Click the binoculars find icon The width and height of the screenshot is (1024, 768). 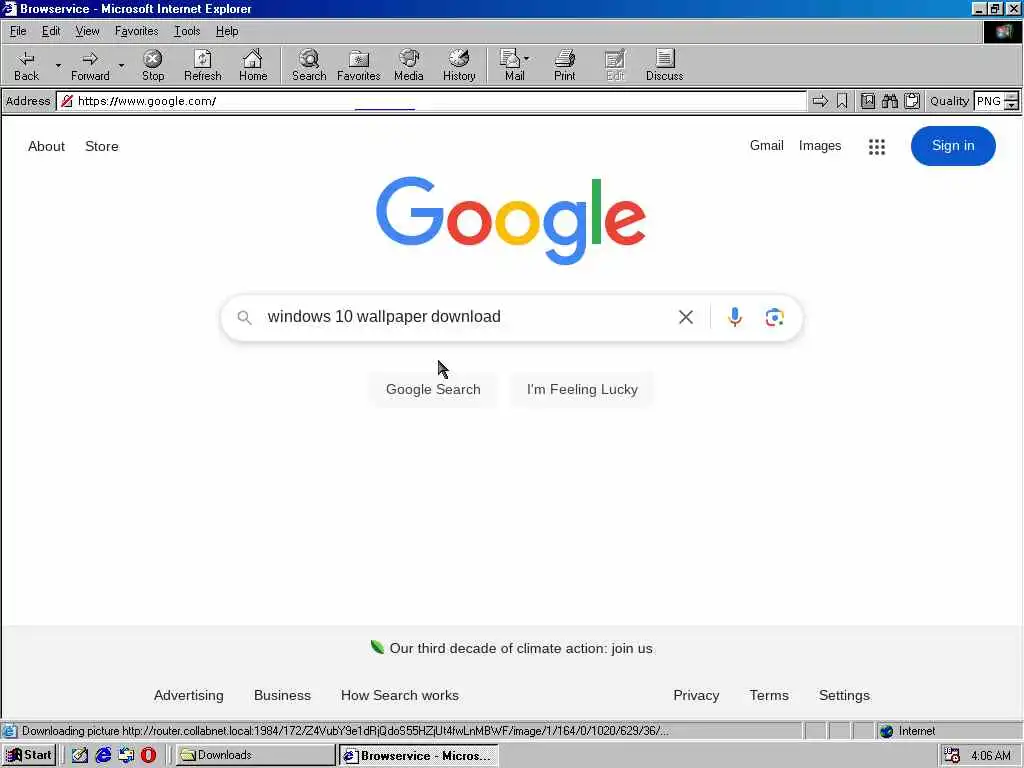pyautogui.click(x=889, y=101)
